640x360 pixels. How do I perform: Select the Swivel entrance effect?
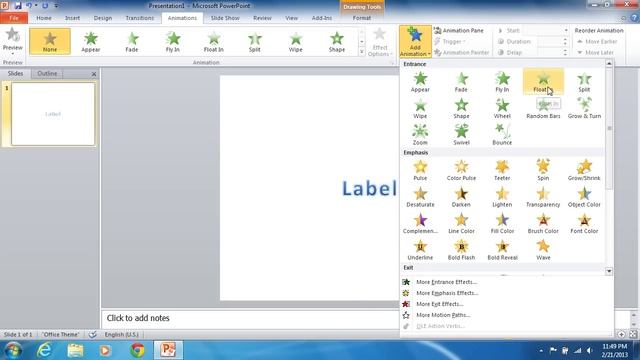(461, 135)
